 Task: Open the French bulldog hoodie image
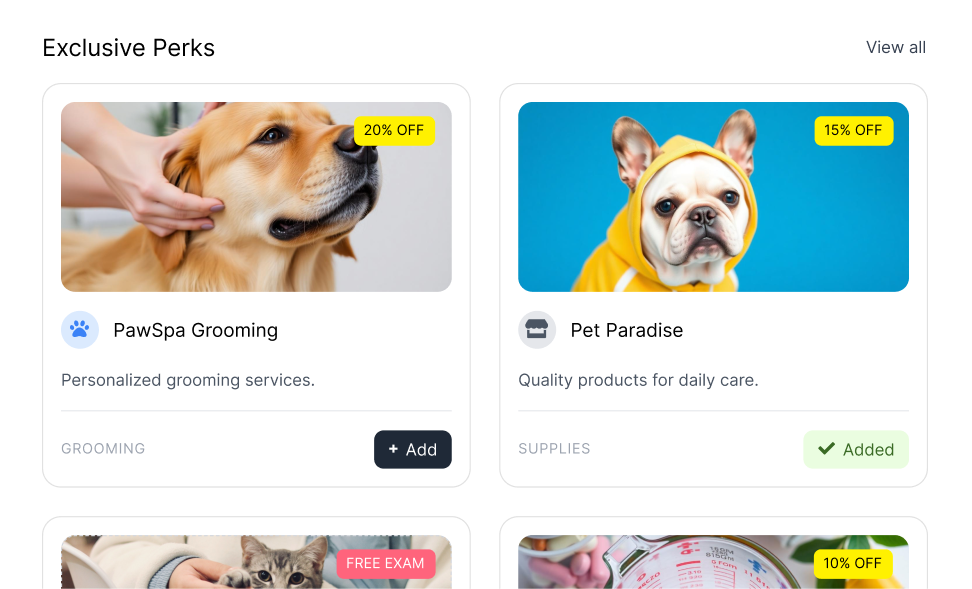714,197
